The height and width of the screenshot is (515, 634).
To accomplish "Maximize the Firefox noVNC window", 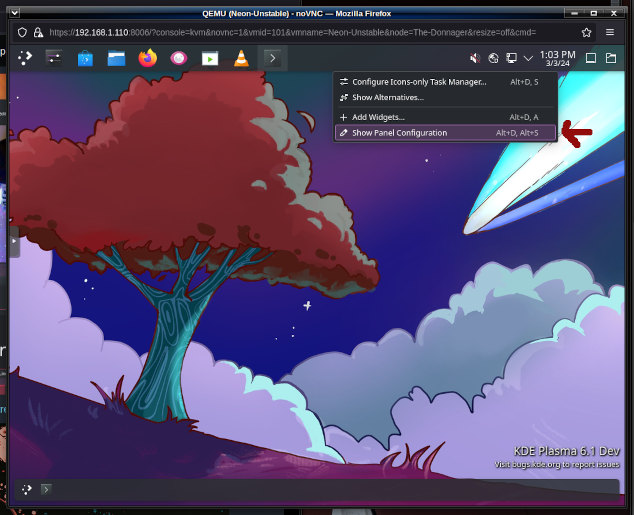I will (x=594, y=13).
